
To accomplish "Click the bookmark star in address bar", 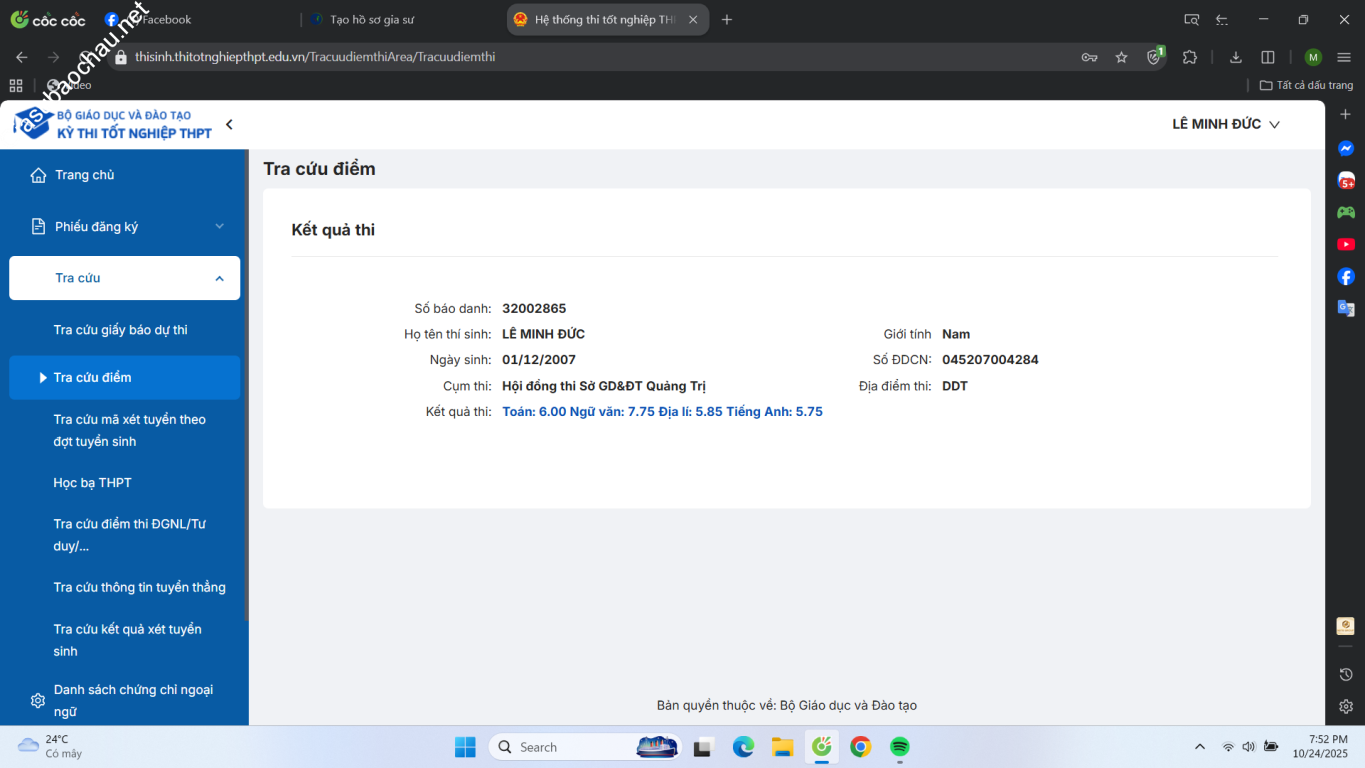I will point(1122,57).
